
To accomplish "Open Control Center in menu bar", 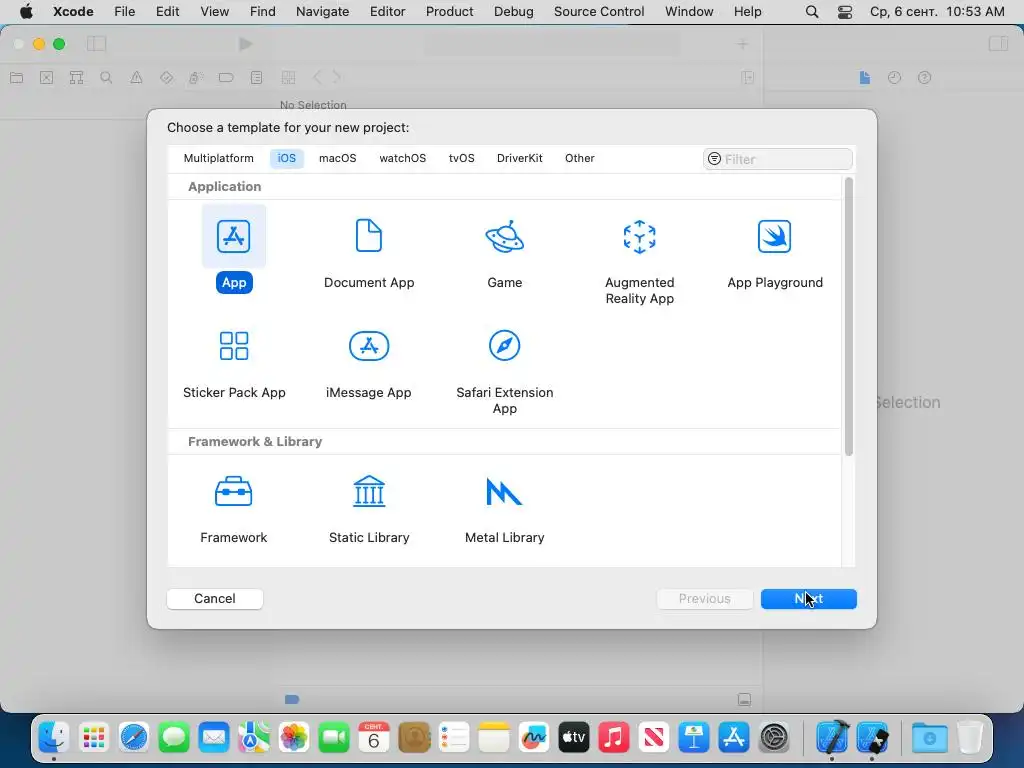I will [845, 12].
